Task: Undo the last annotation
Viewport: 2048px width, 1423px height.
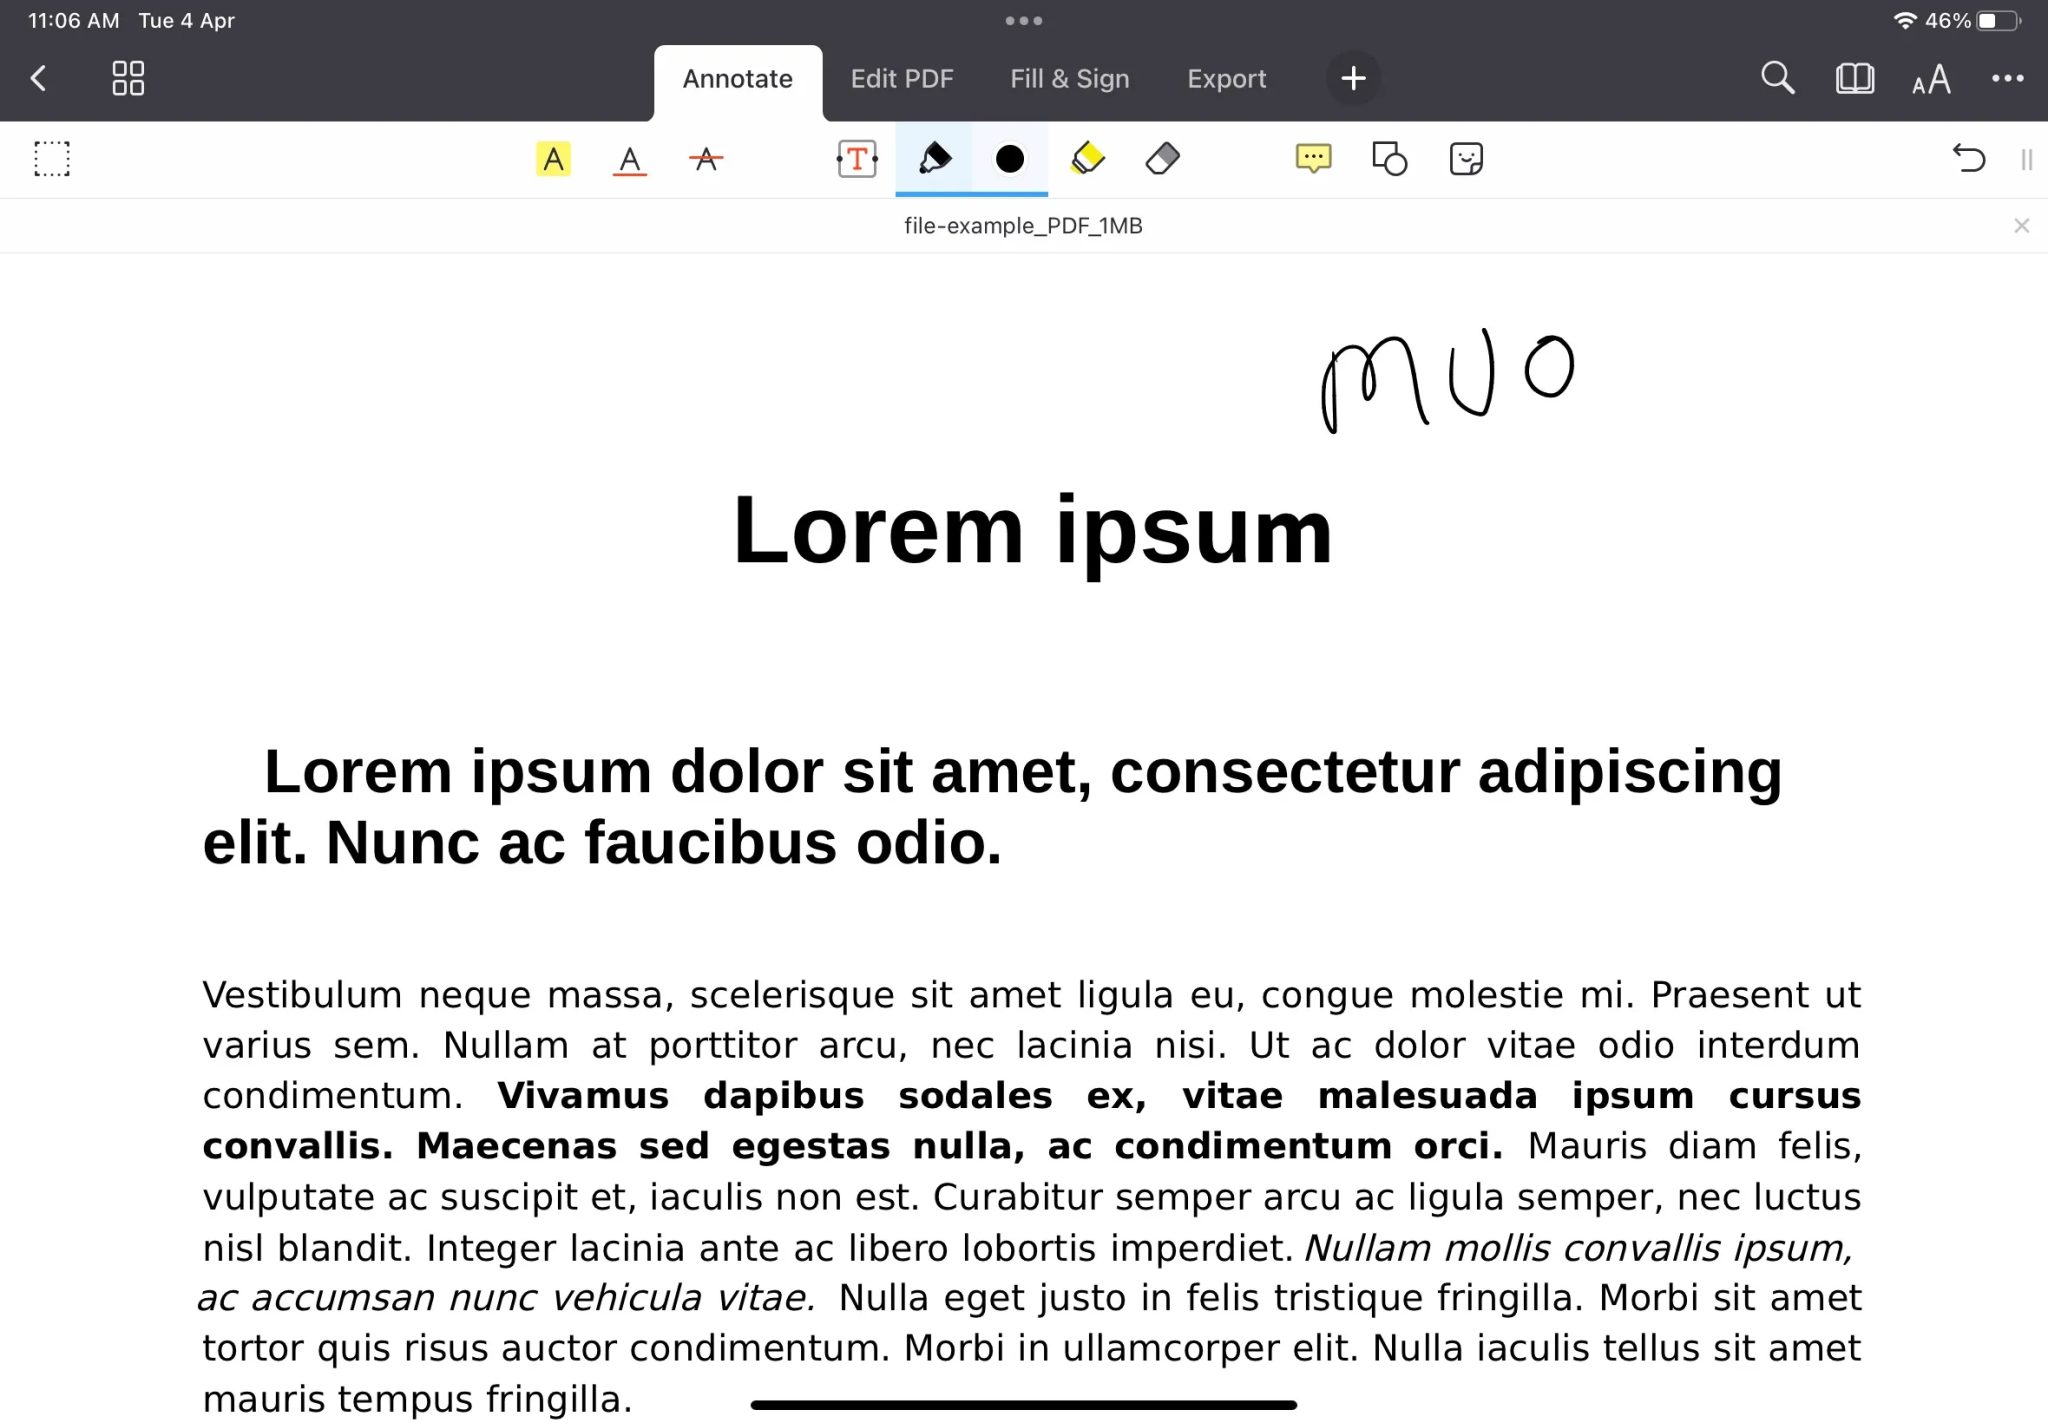Action: [x=1969, y=158]
